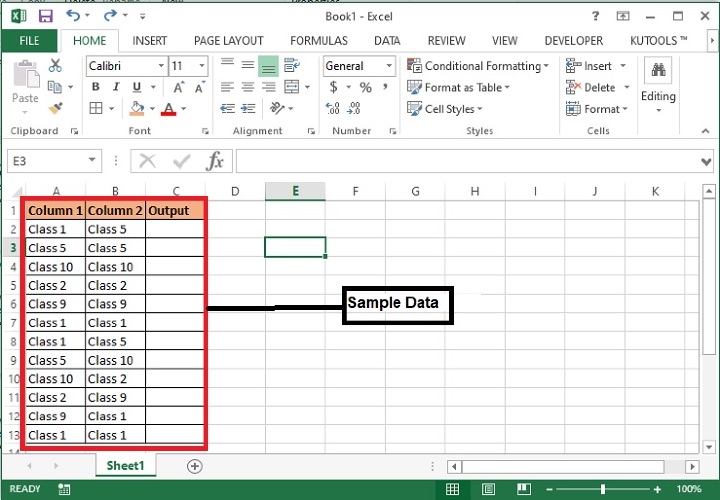Save the workbook with the floppy icon
Screen dimensions: 720x500
(45, 17)
